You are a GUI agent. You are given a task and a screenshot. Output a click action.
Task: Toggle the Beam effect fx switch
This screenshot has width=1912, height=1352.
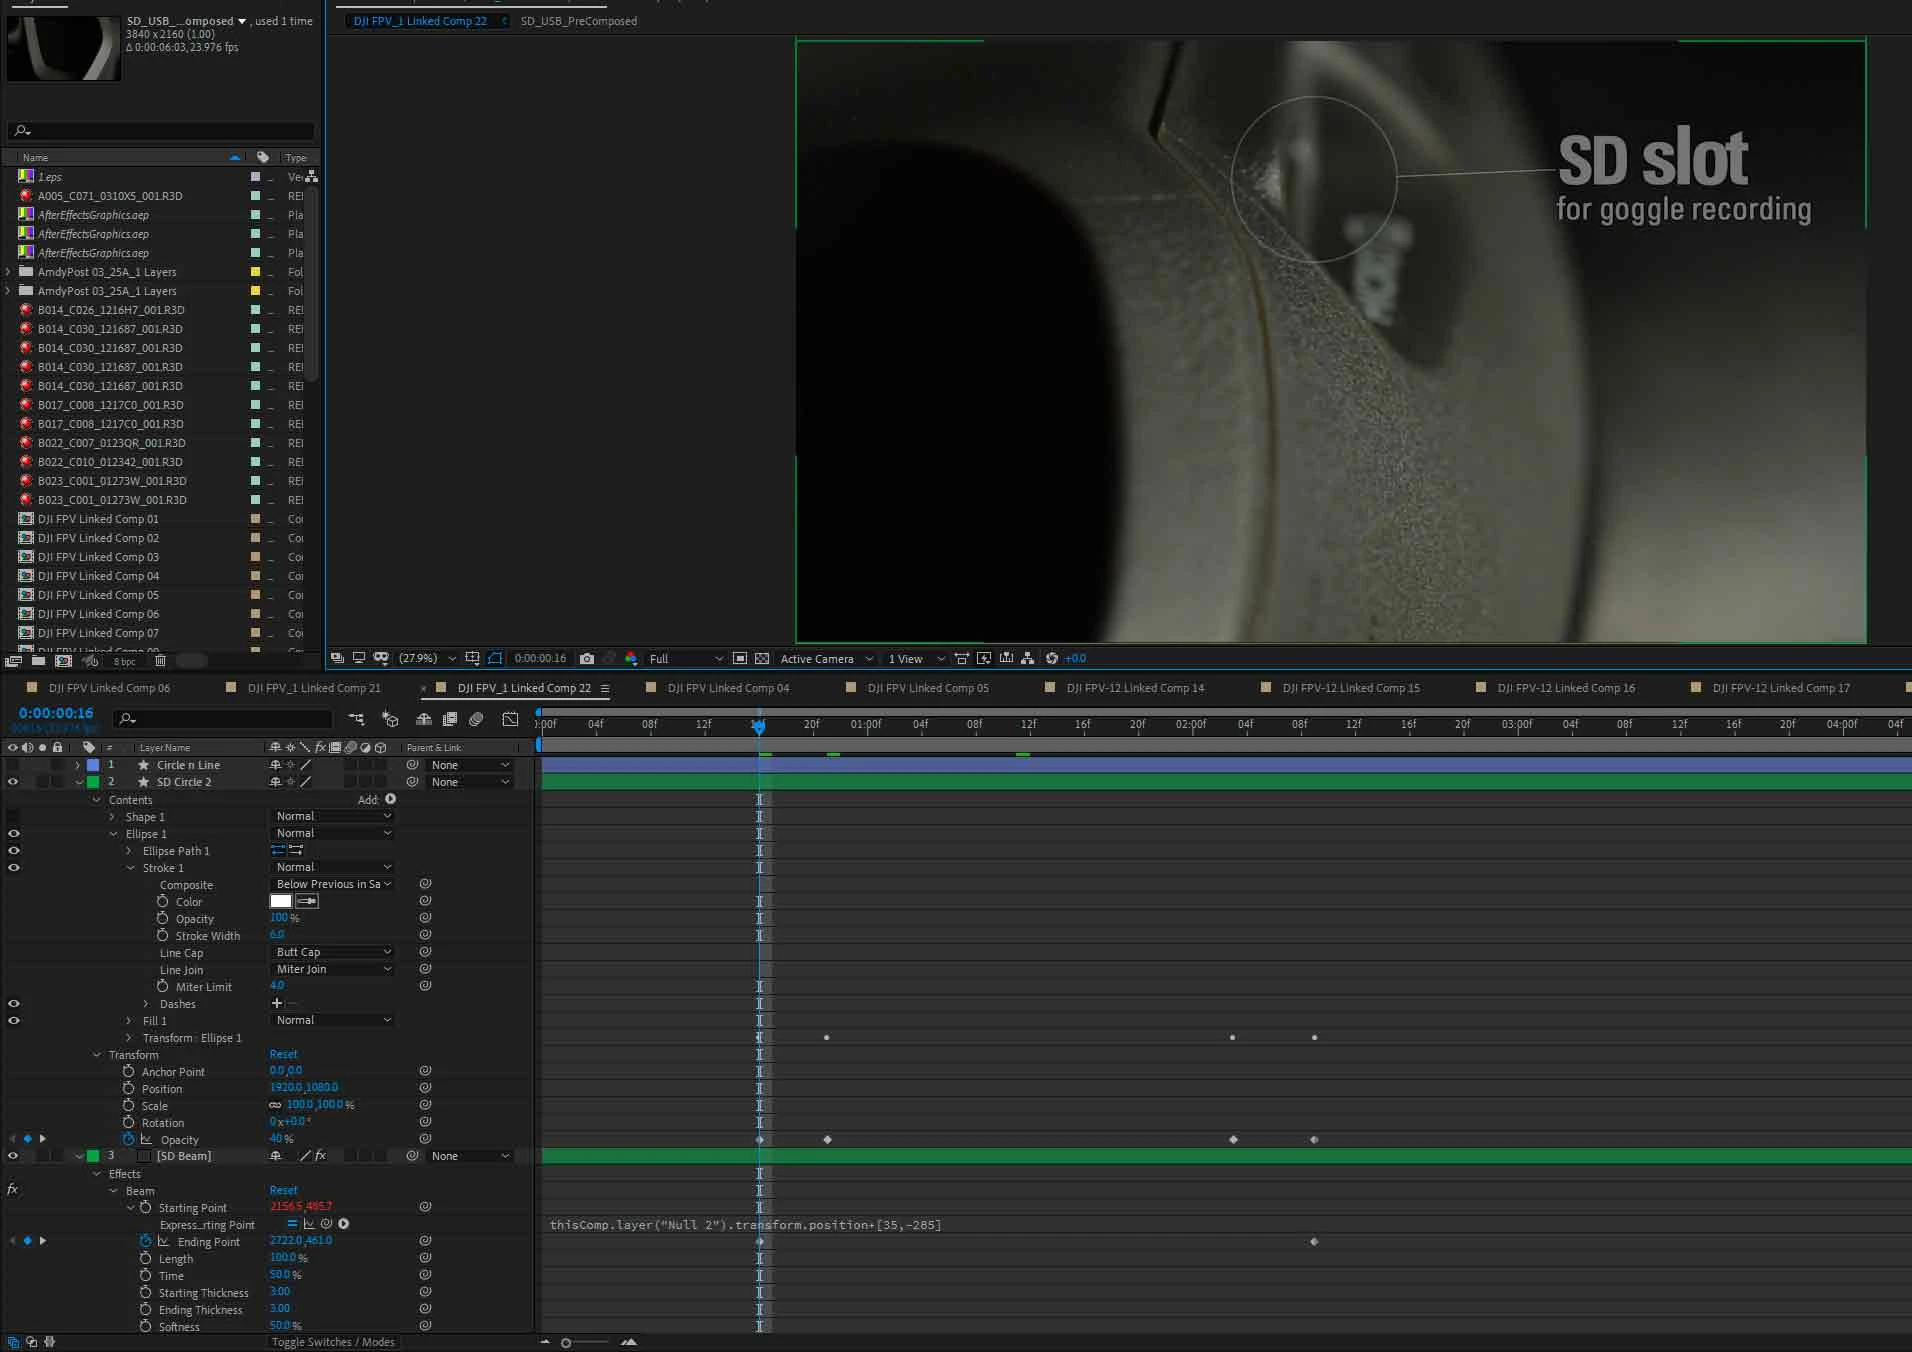pos(13,1190)
